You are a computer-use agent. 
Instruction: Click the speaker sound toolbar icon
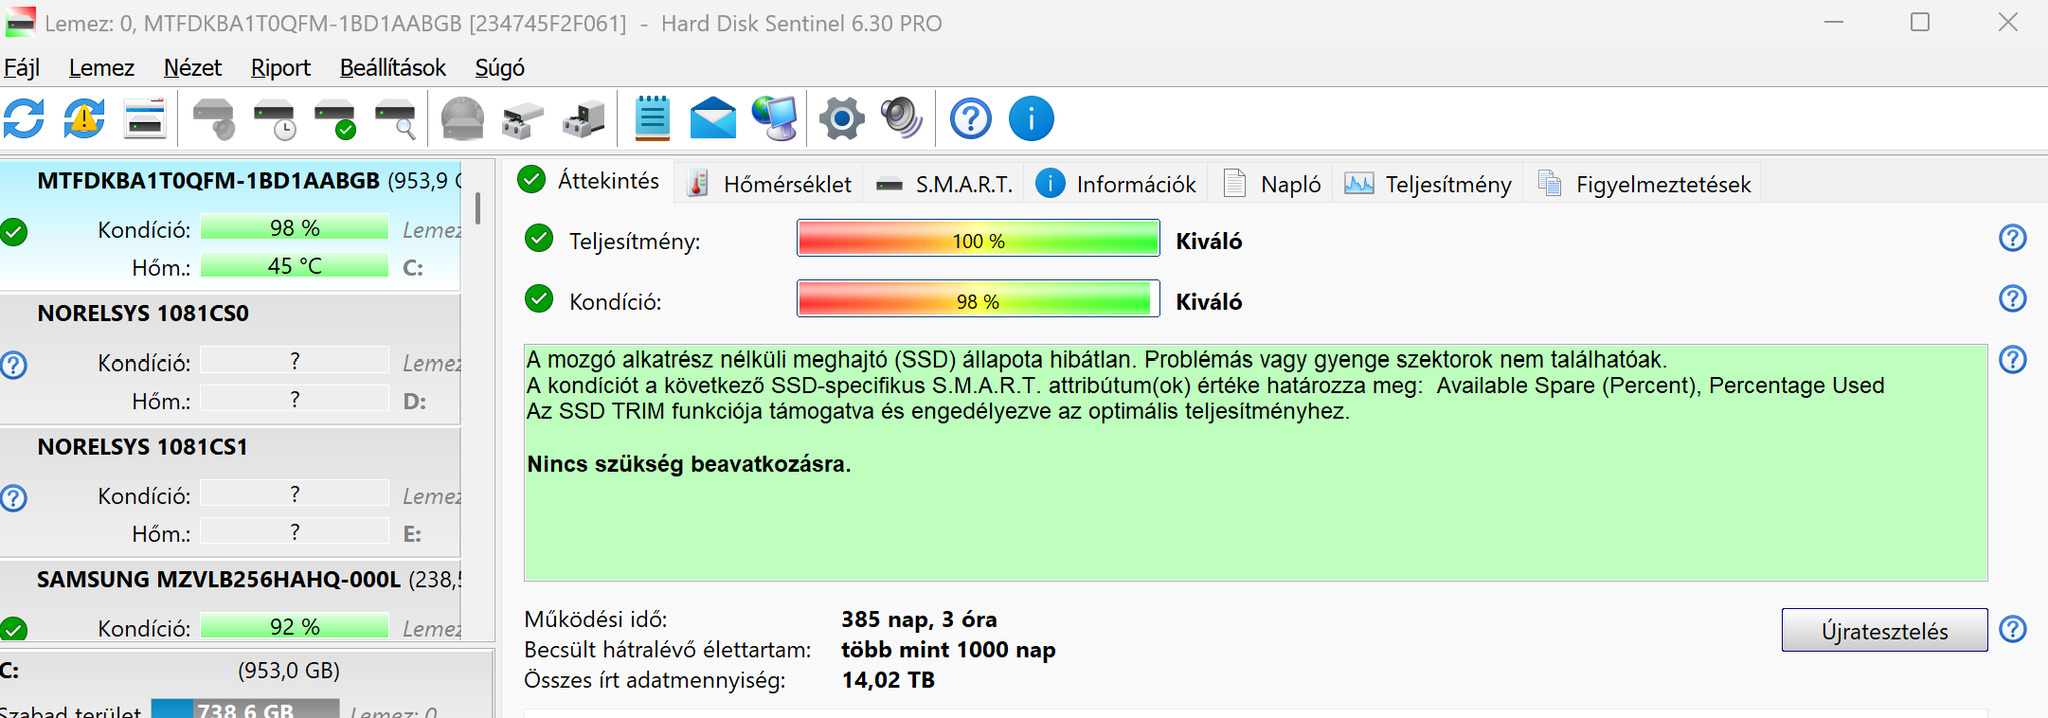pos(902,119)
